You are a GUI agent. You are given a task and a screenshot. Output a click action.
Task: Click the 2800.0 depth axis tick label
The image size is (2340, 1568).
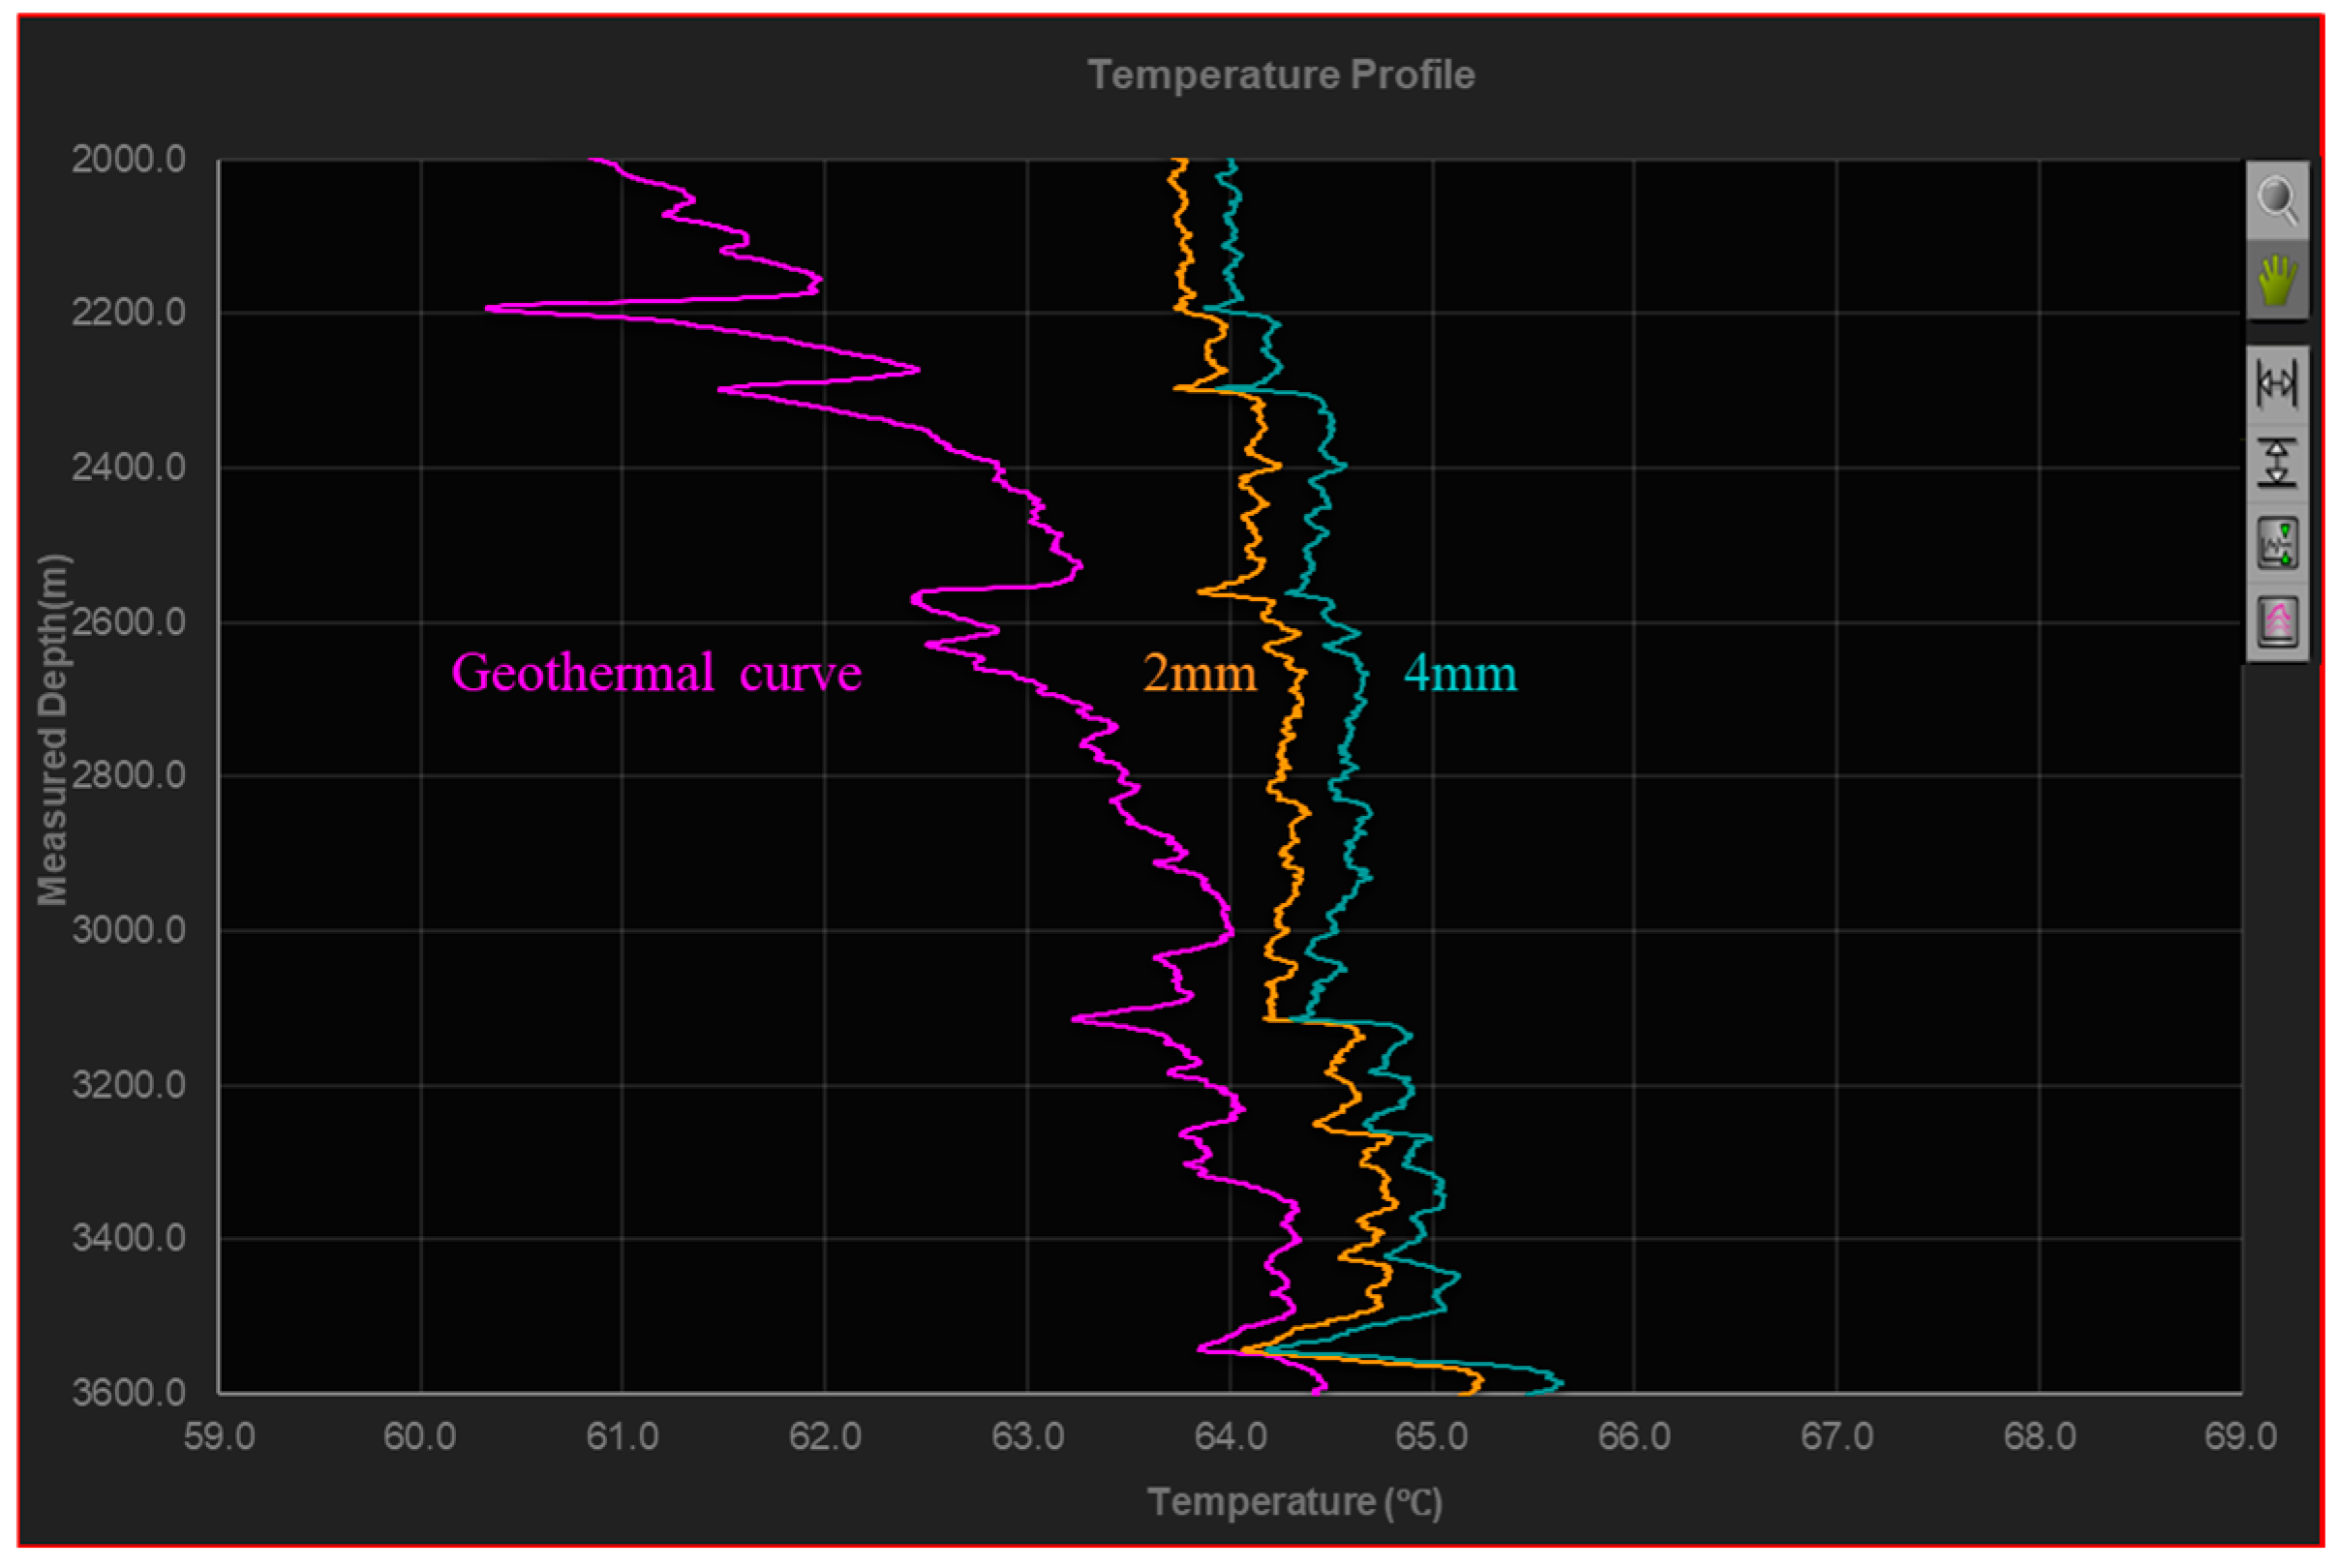click(128, 775)
